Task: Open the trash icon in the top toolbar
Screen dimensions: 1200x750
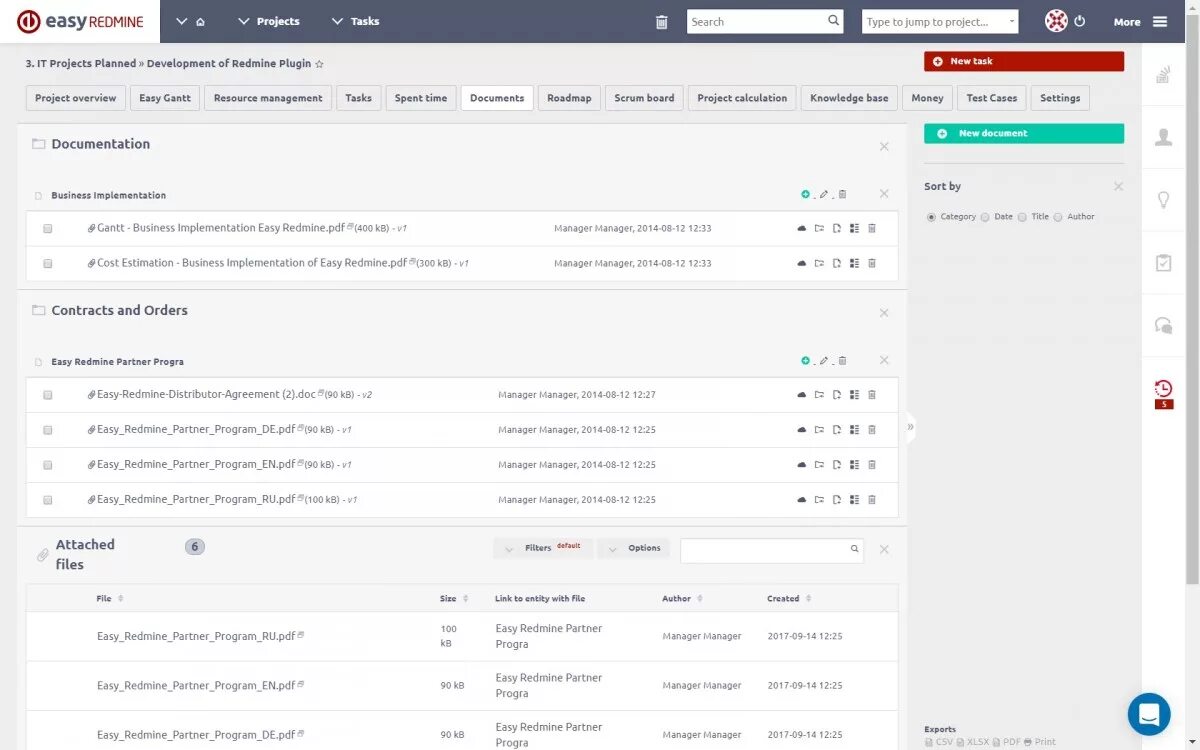Action: pos(661,21)
